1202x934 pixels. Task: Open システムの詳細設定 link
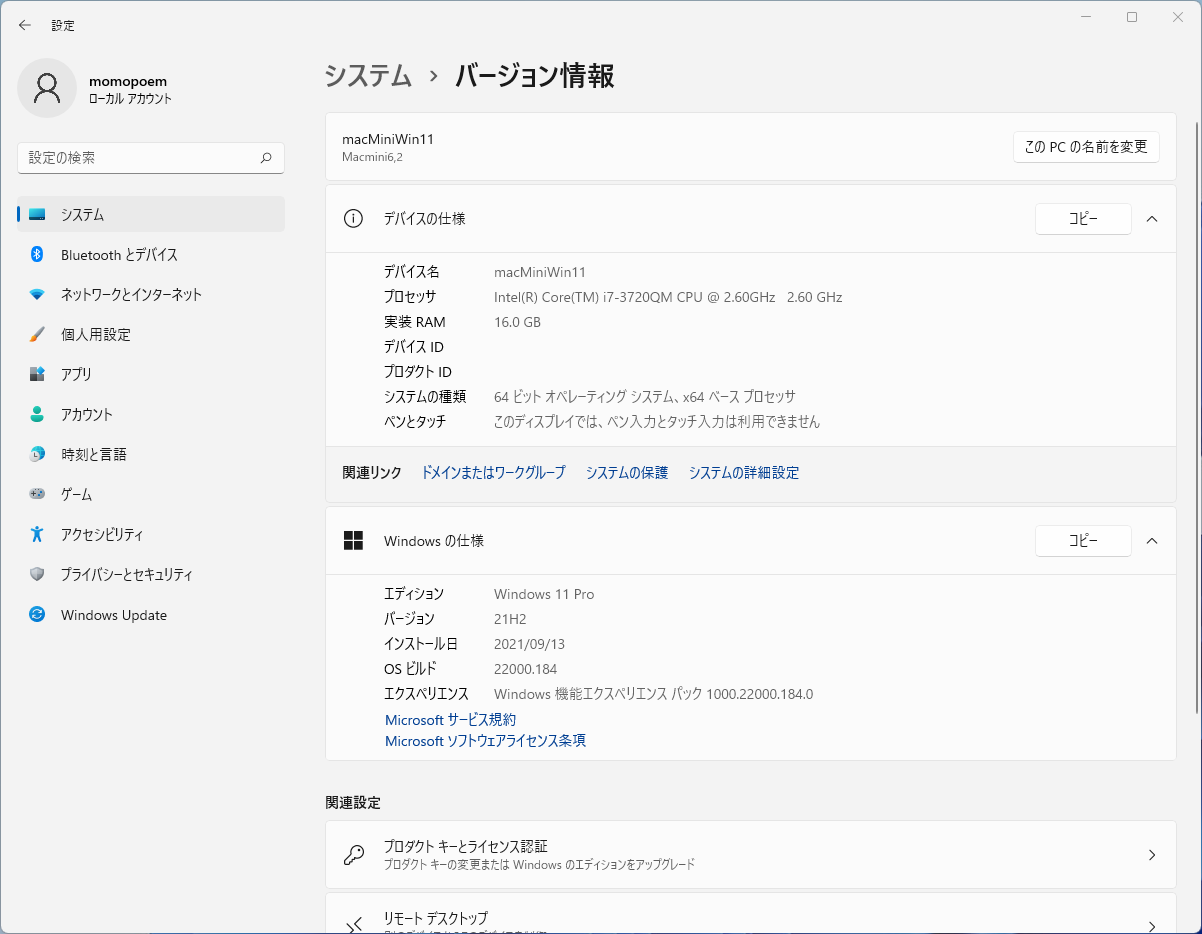(743, 473)
